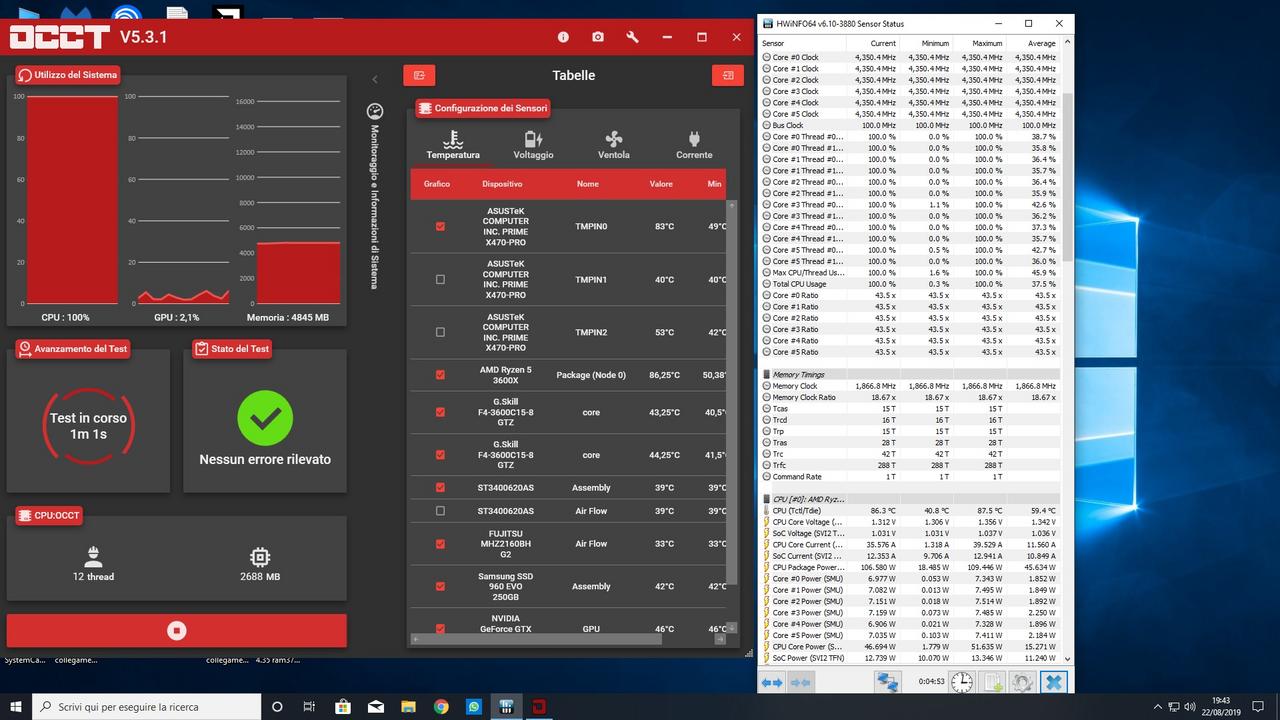Click the 2688 MB memory chip icon

pyautogui.click(x=259, y=556)
